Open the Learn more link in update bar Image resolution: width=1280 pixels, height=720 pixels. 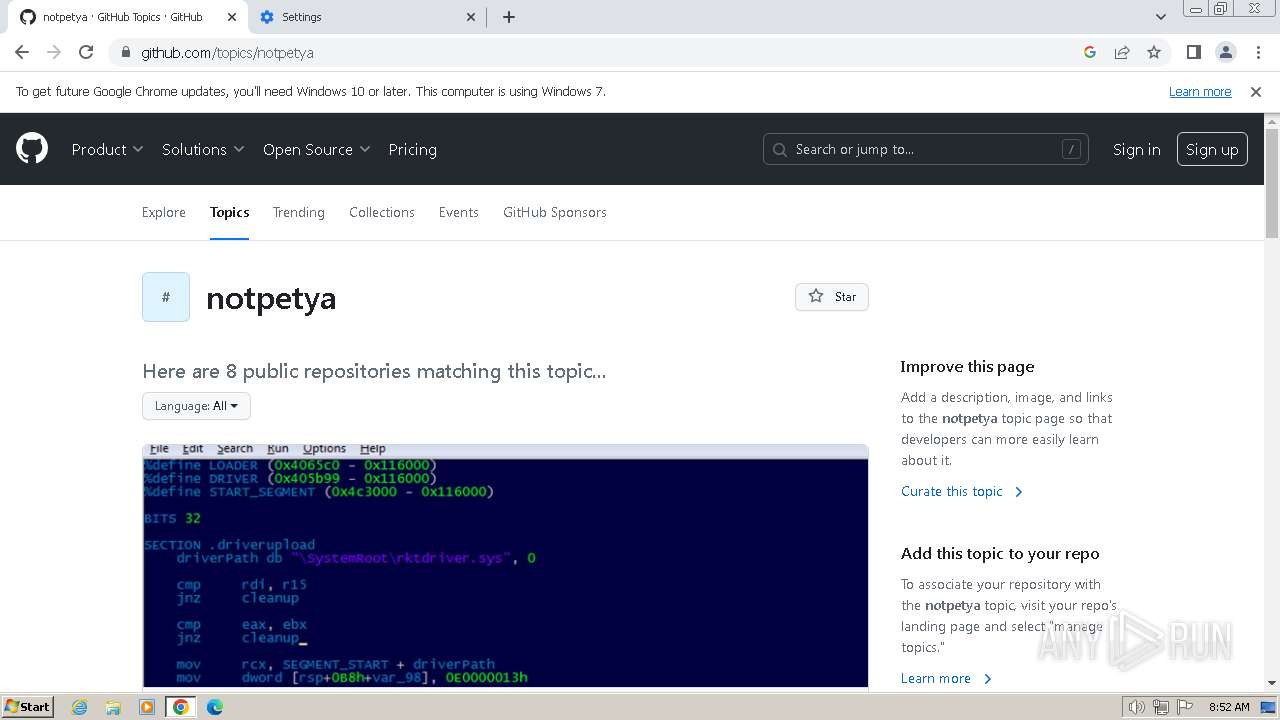tap(1200, 91)
